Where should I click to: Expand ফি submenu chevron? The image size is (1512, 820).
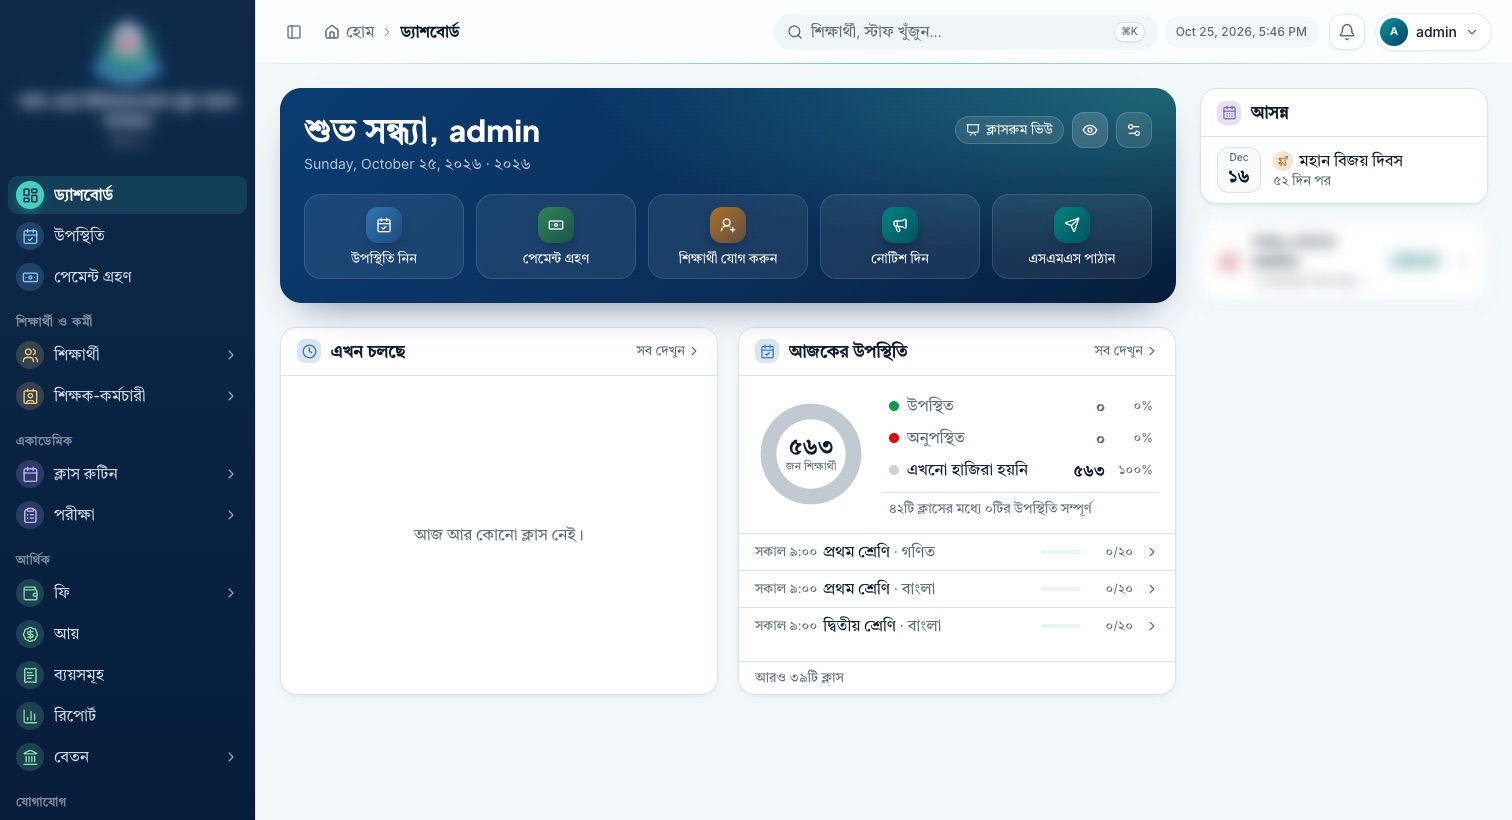pyautogui.click(x=231, y=593)
